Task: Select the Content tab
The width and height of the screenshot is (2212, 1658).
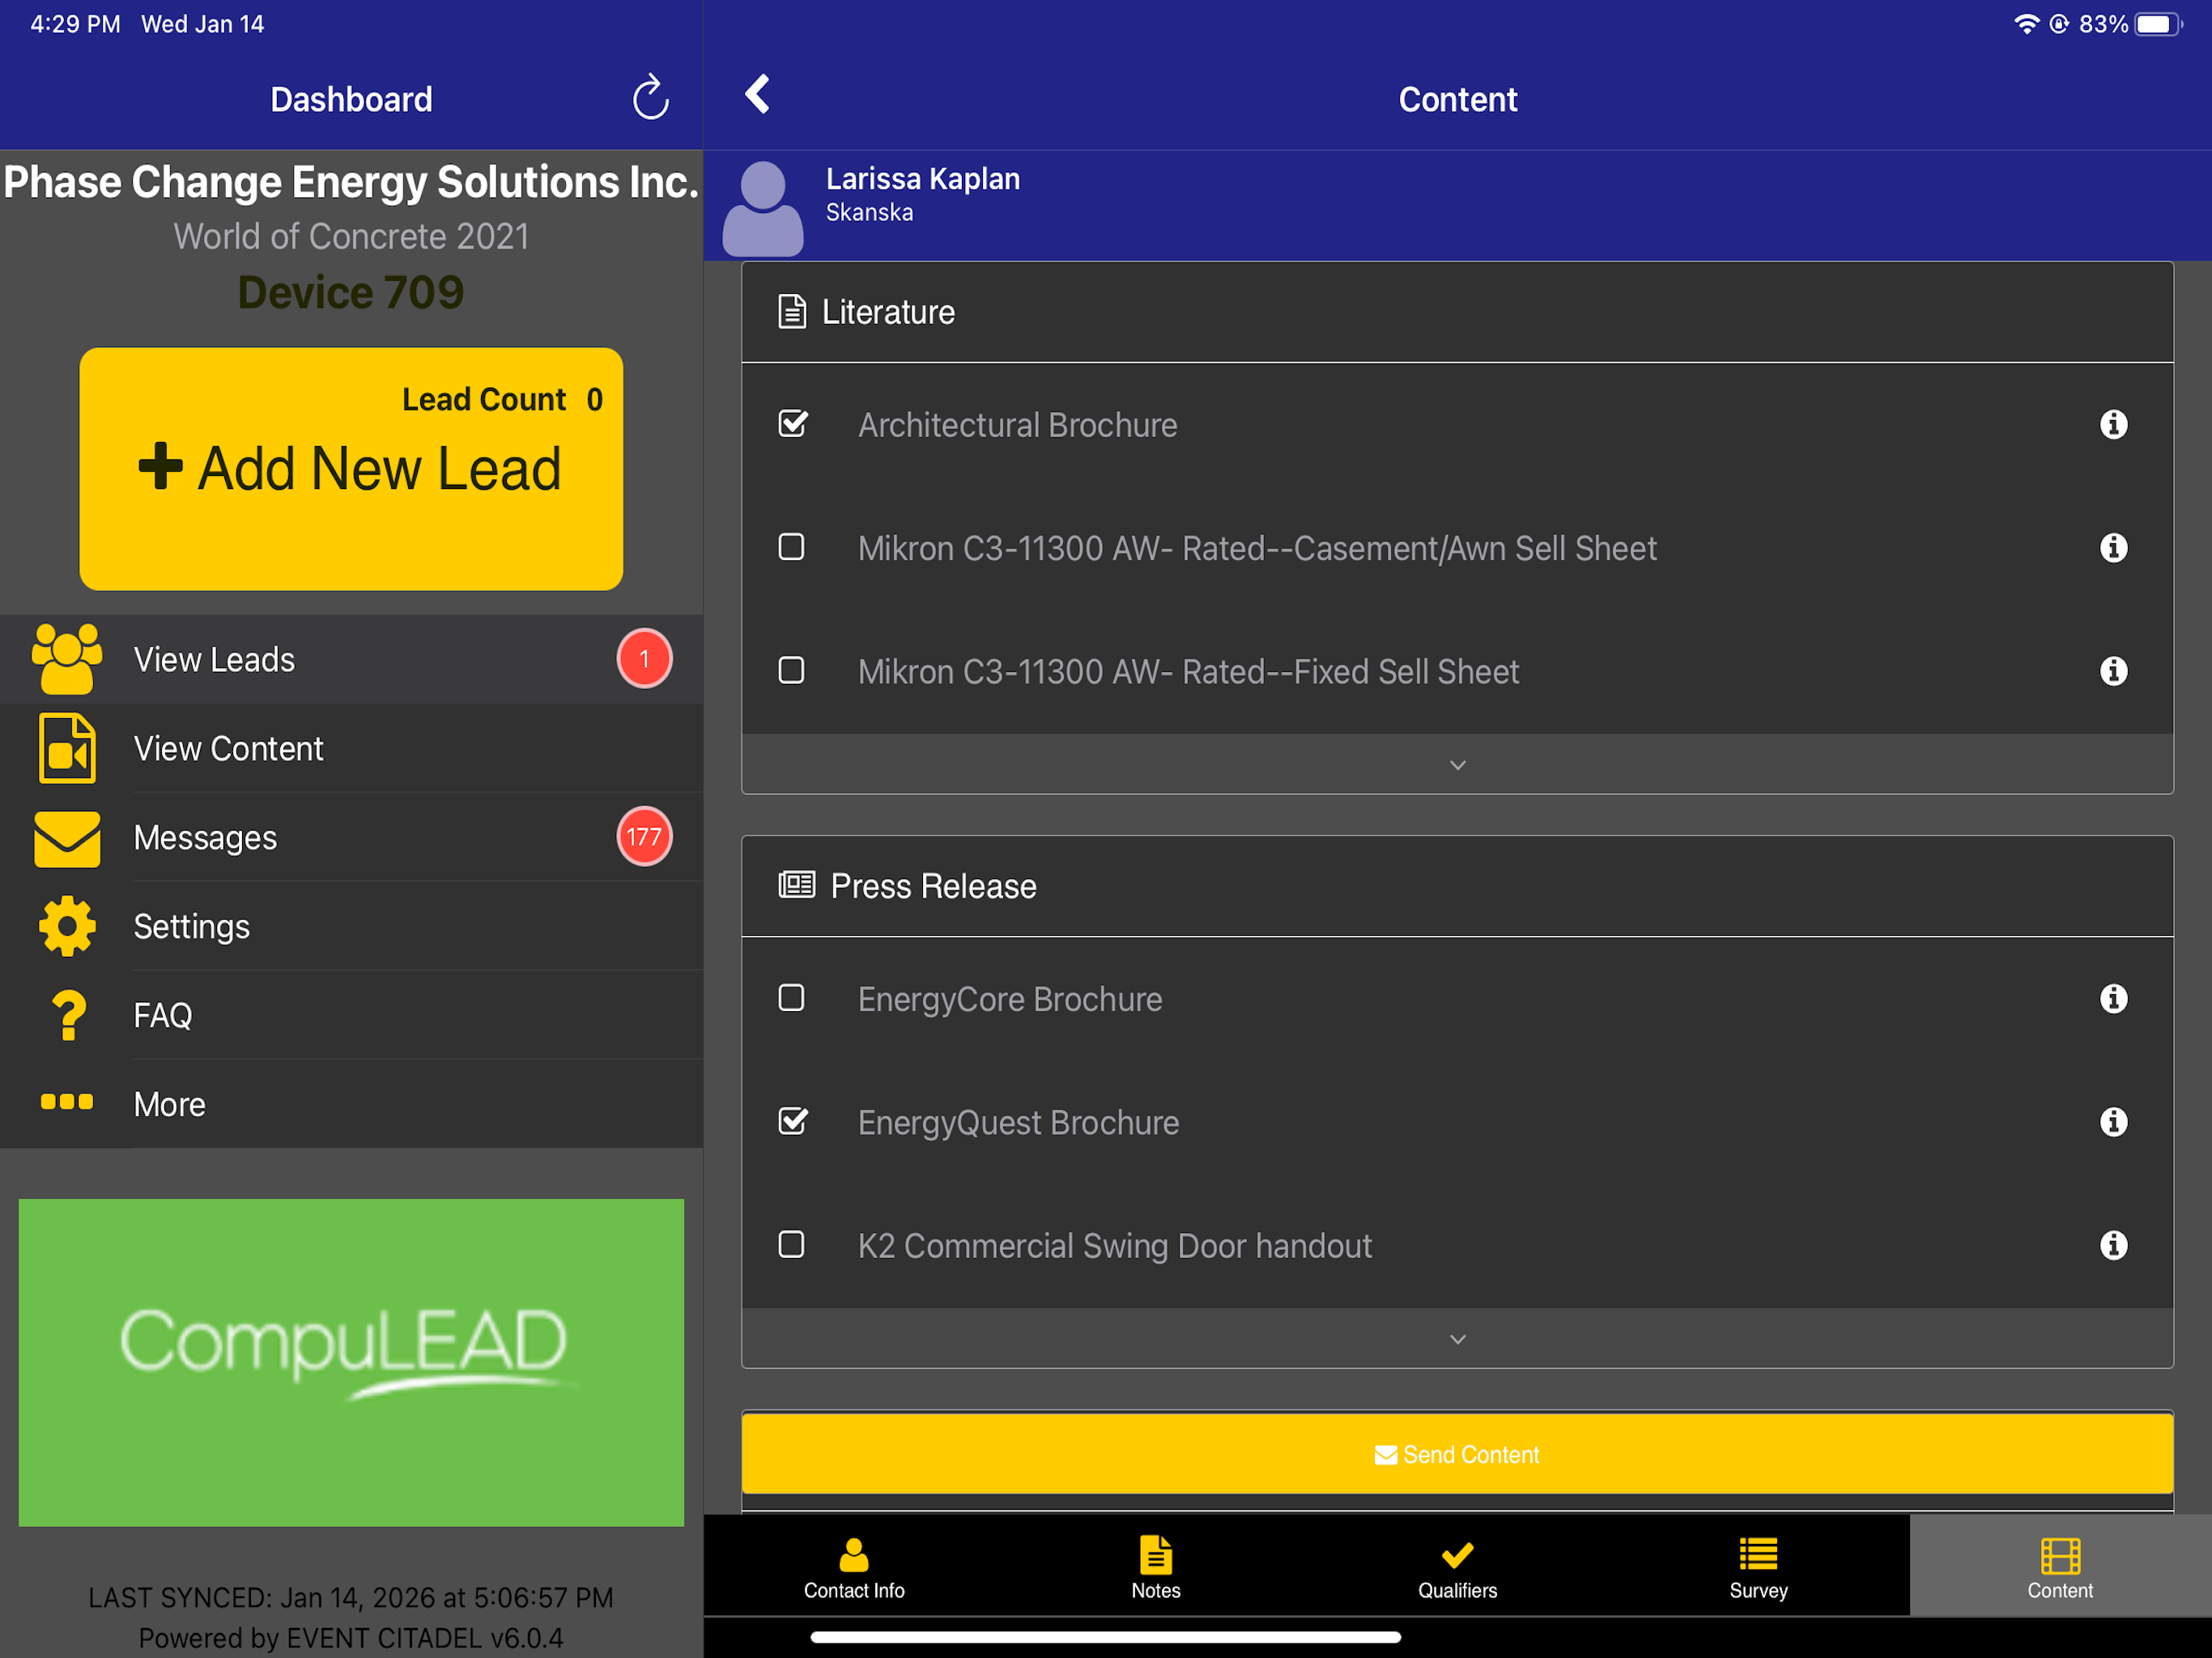Action: click(2061, 1566)
